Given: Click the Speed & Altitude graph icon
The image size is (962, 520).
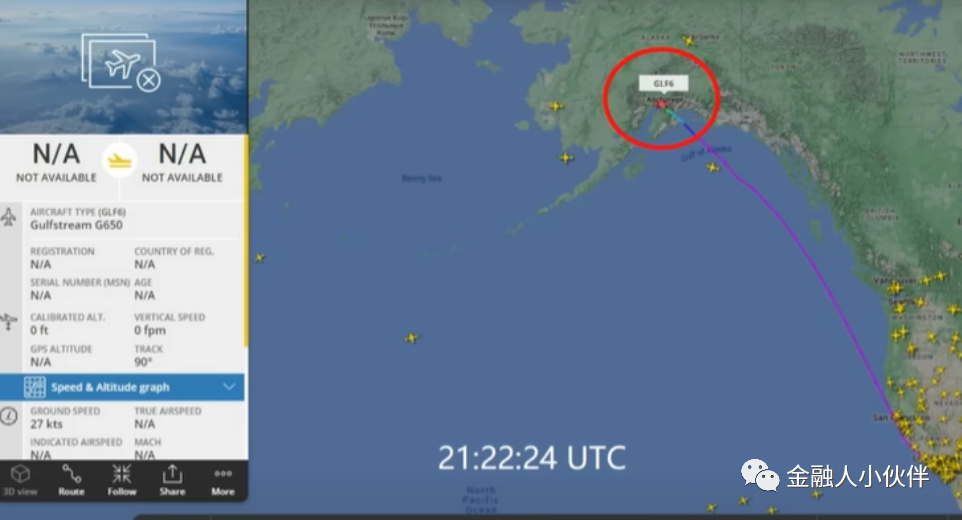Looking at the screenshot, I should pos(34,387).
